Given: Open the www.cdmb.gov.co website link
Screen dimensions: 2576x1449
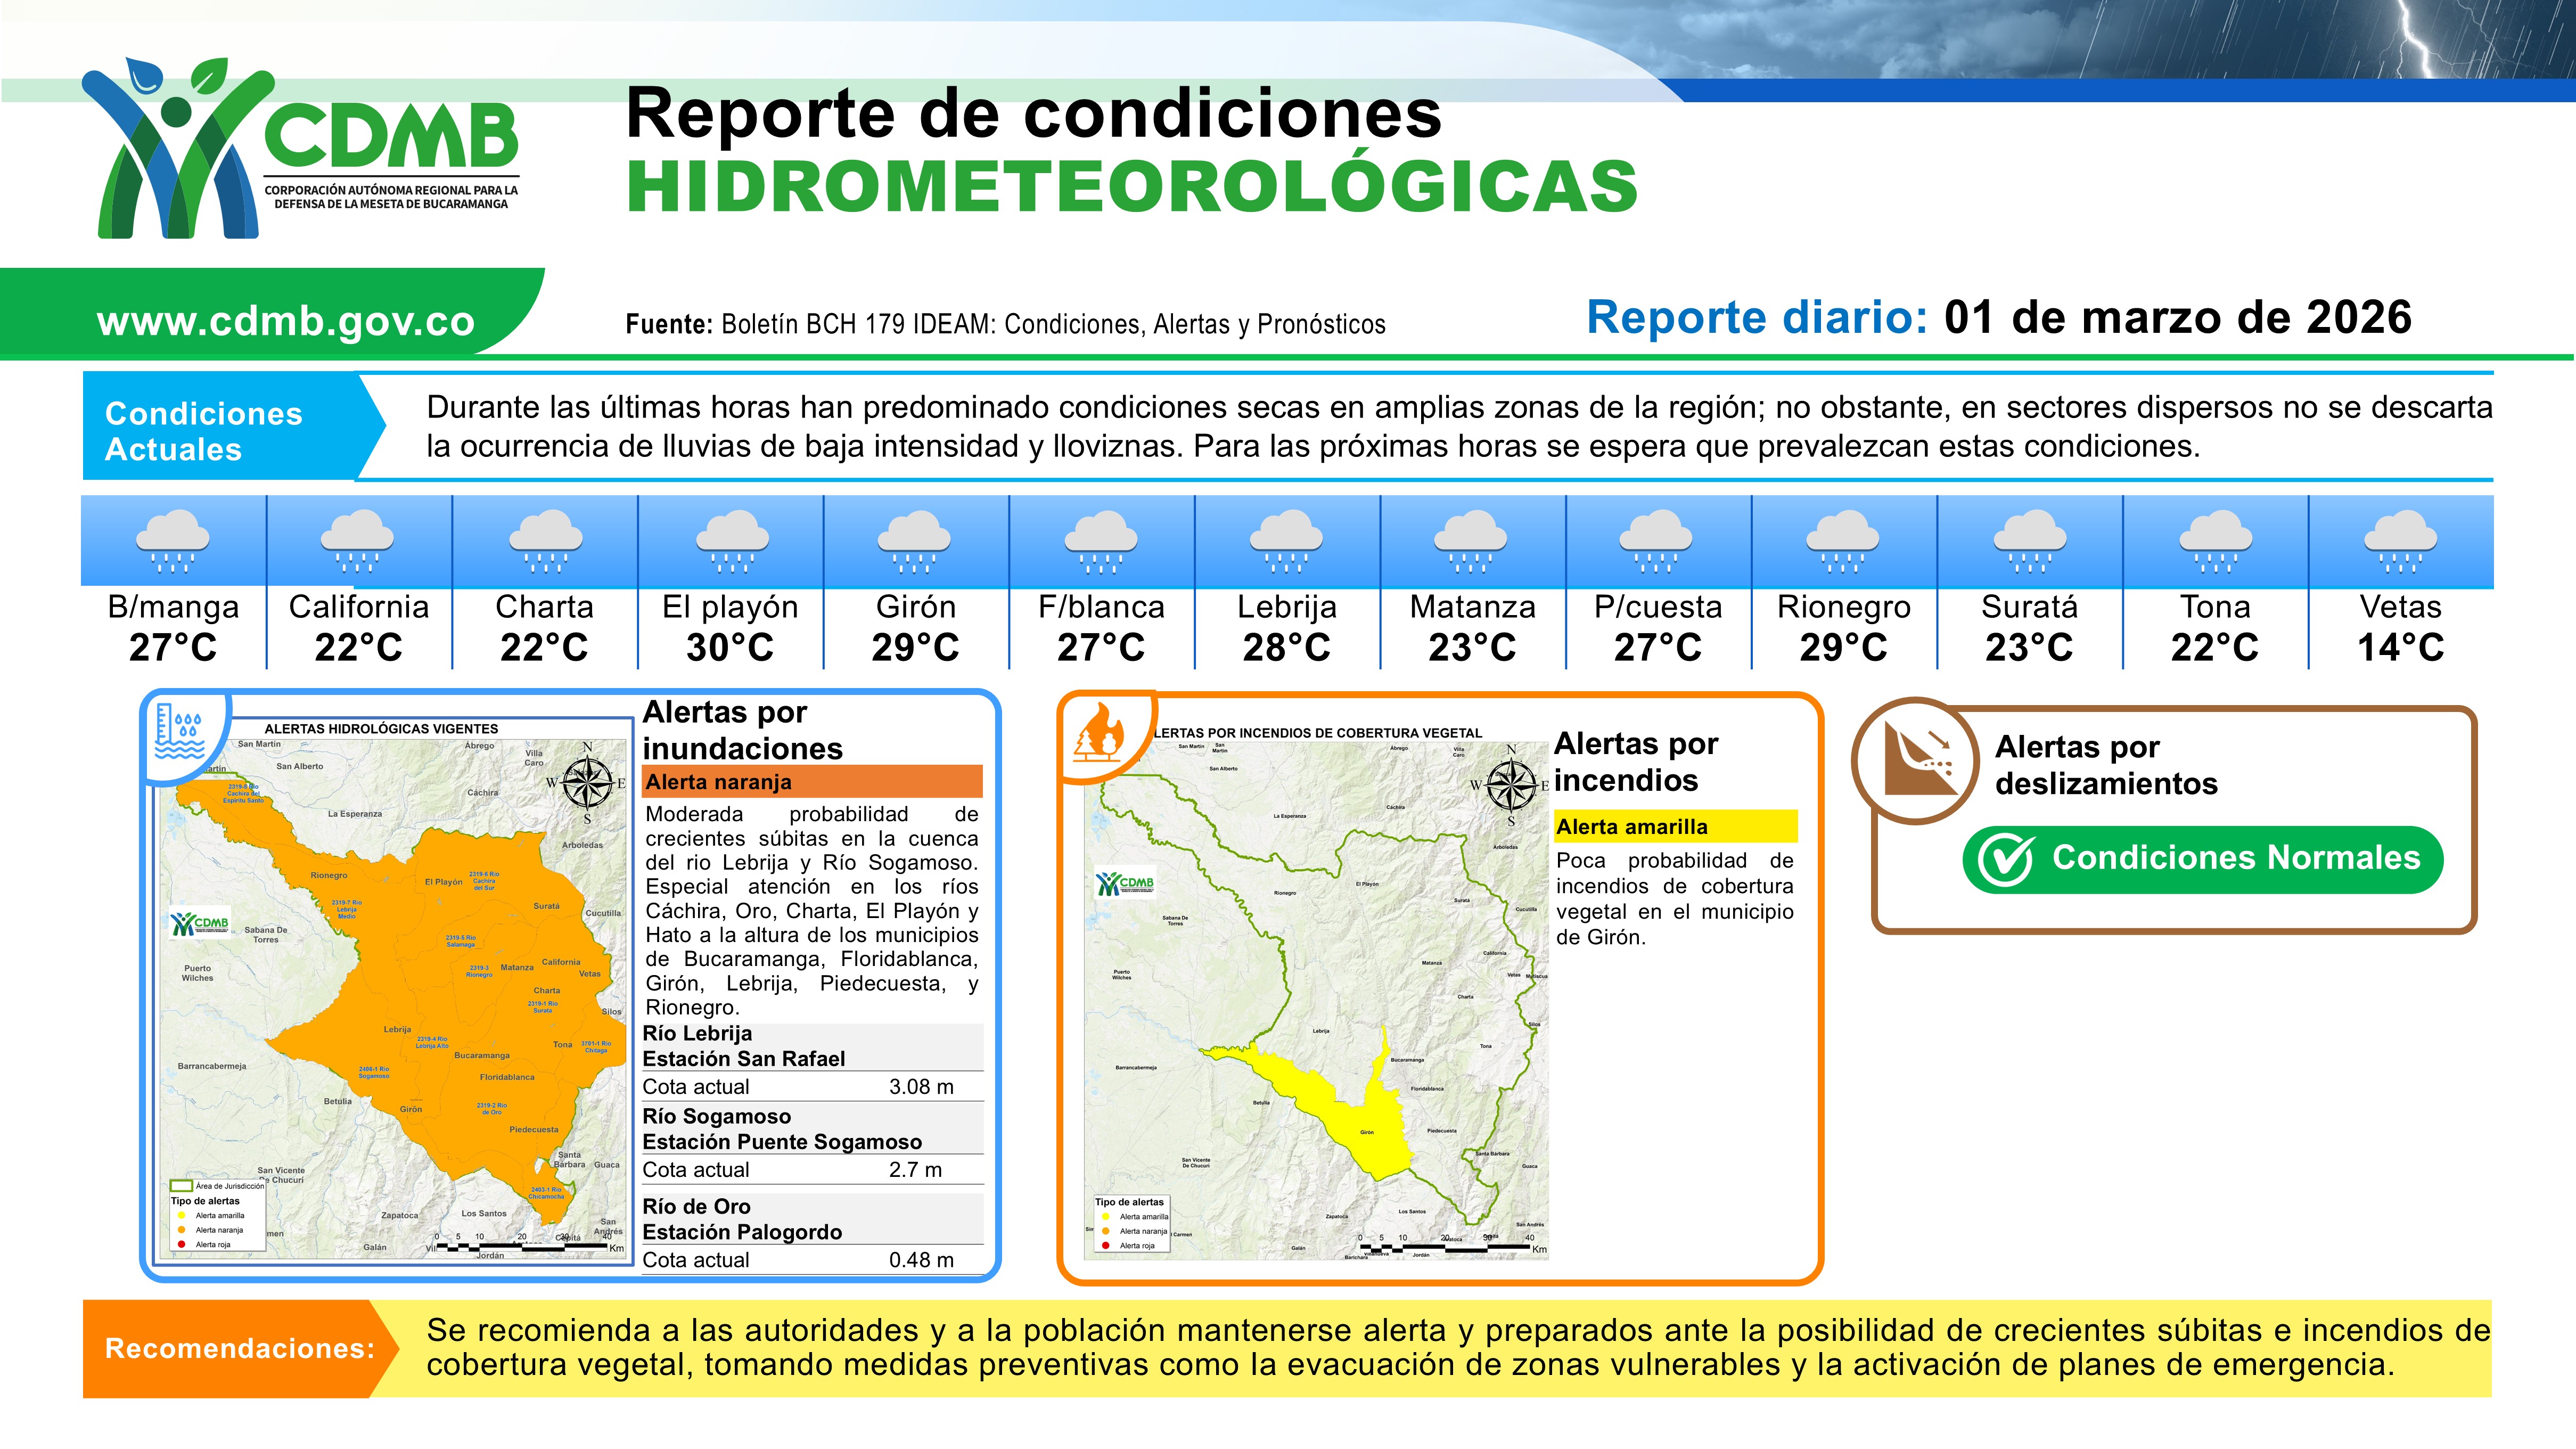Looking at the screenshot, I should tap(285, 321).
